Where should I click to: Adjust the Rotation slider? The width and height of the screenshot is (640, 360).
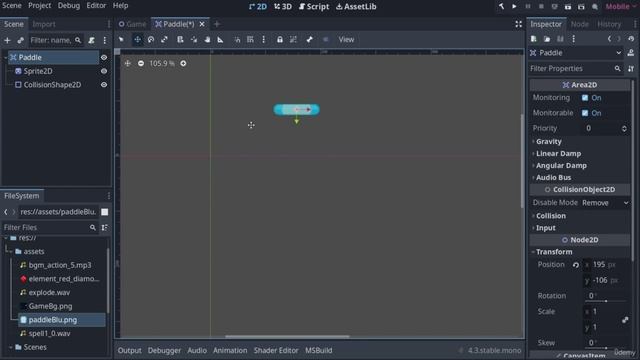point(606,301)
